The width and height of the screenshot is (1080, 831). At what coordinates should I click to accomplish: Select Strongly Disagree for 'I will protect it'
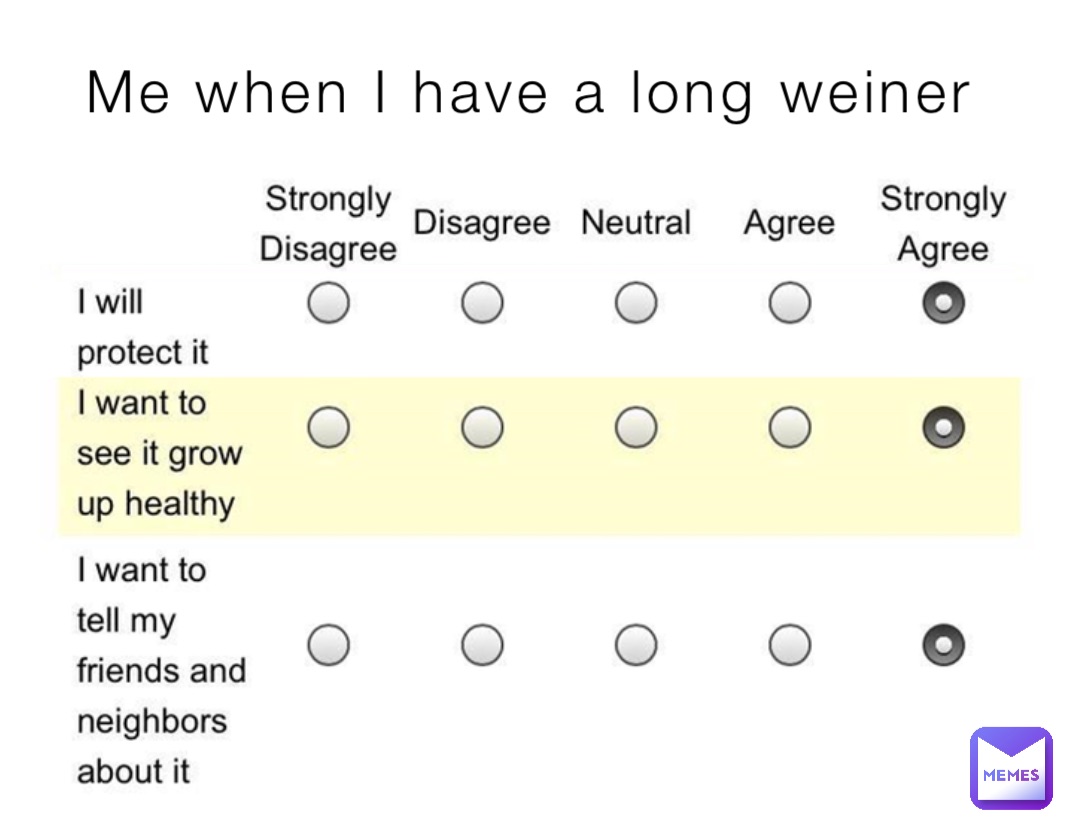[329, 303]
